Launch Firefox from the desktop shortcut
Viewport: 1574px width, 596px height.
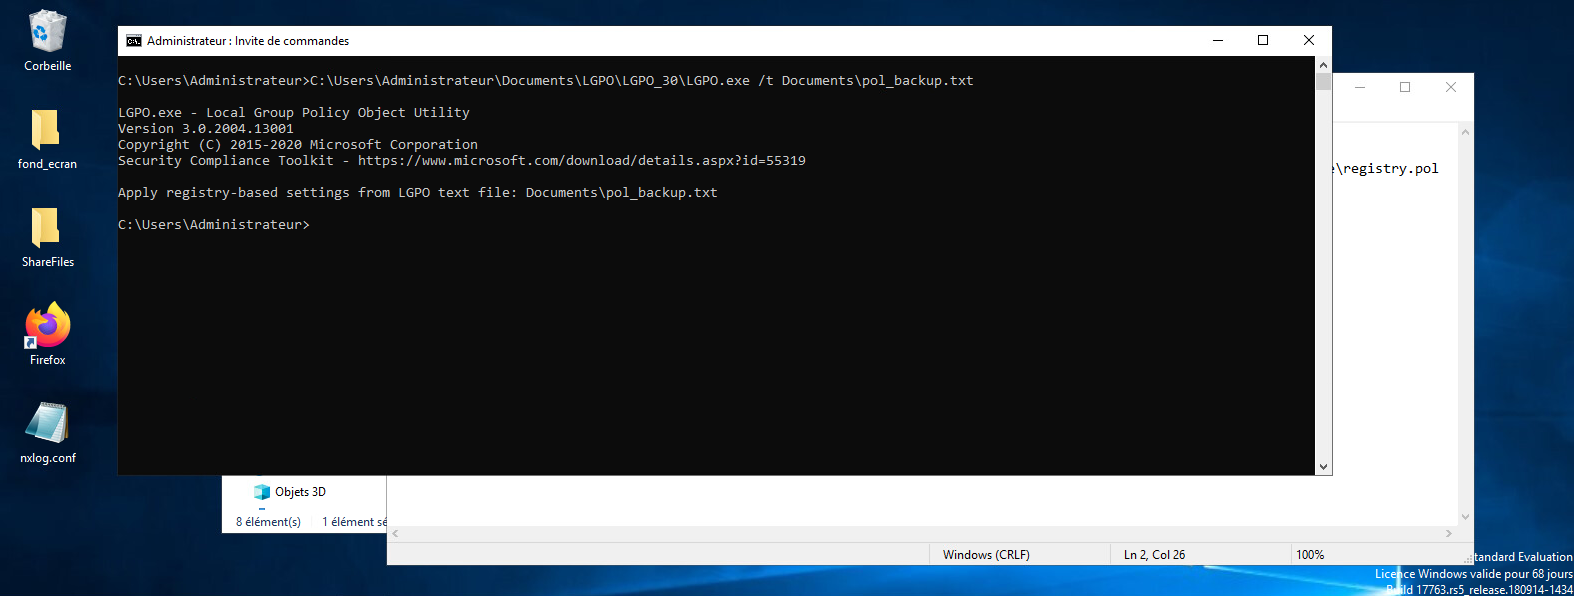pos(47,327)
